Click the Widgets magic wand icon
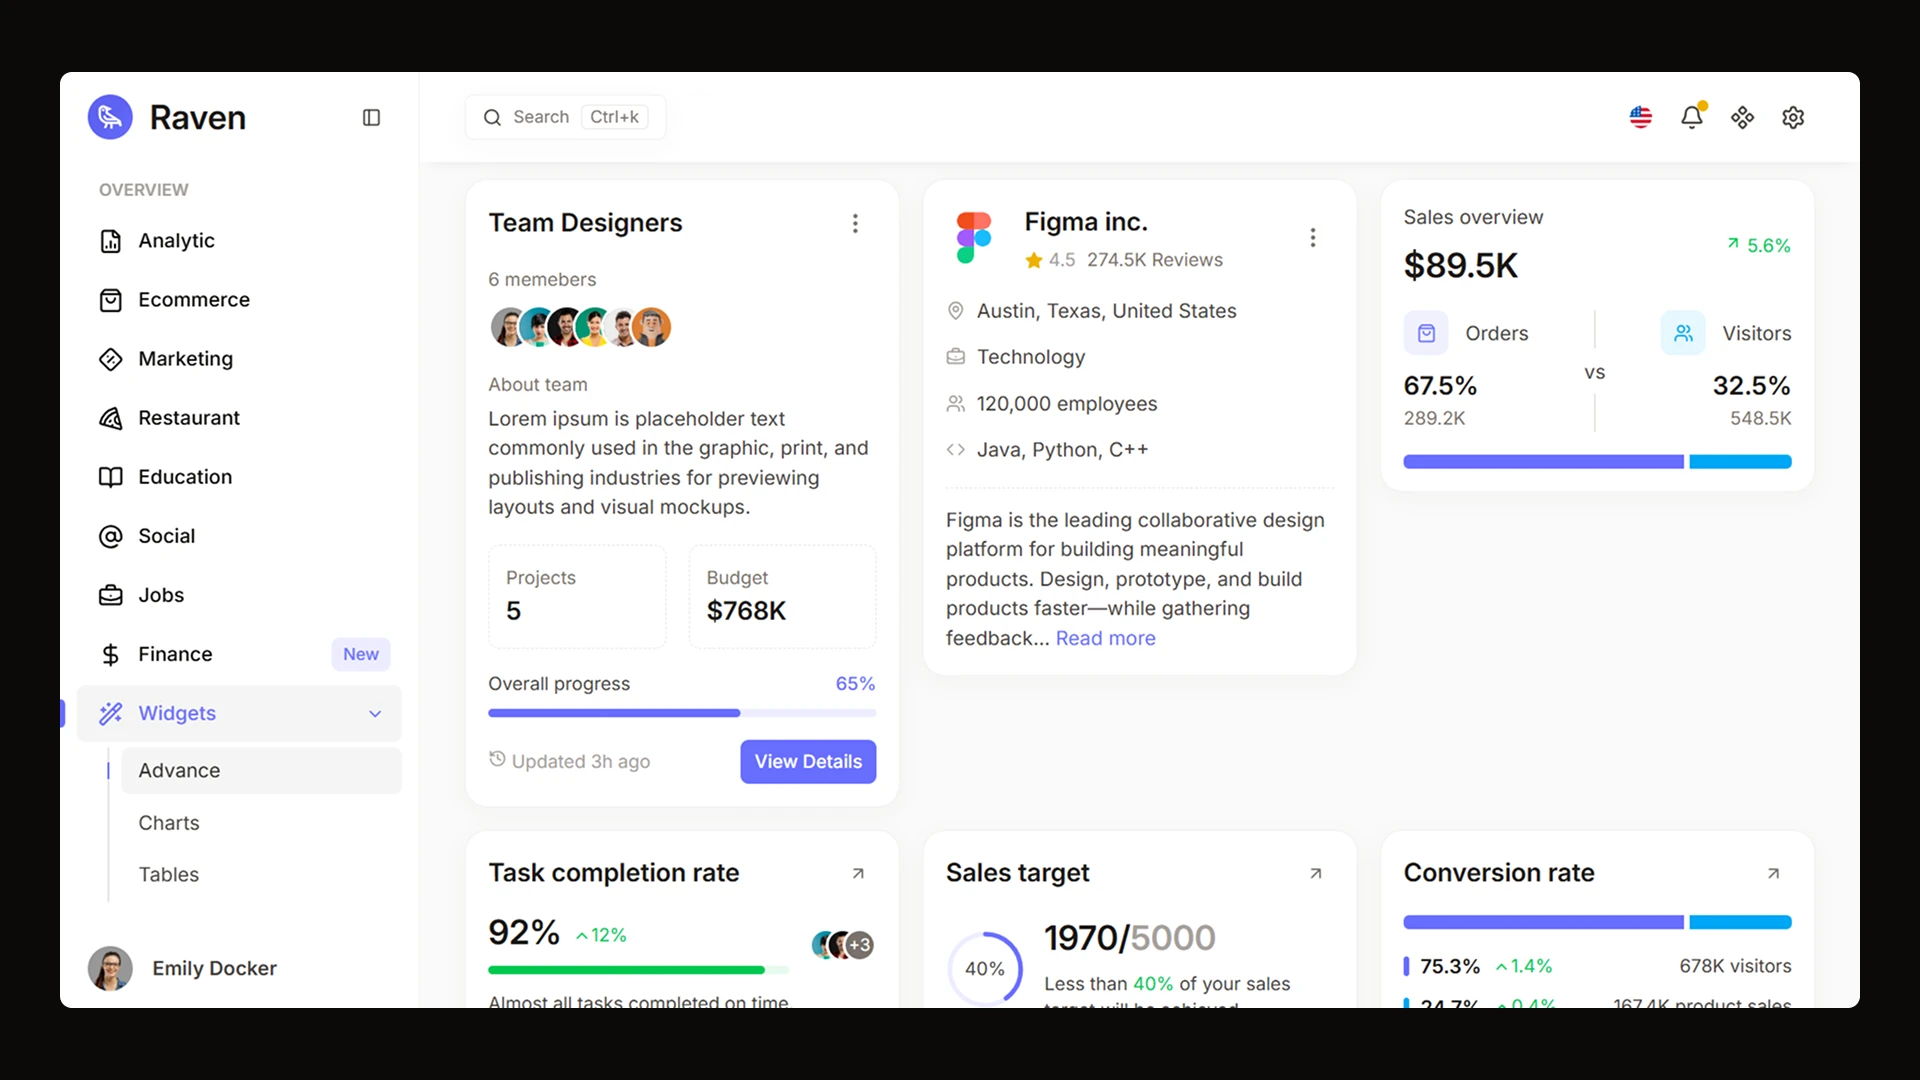 111,713
